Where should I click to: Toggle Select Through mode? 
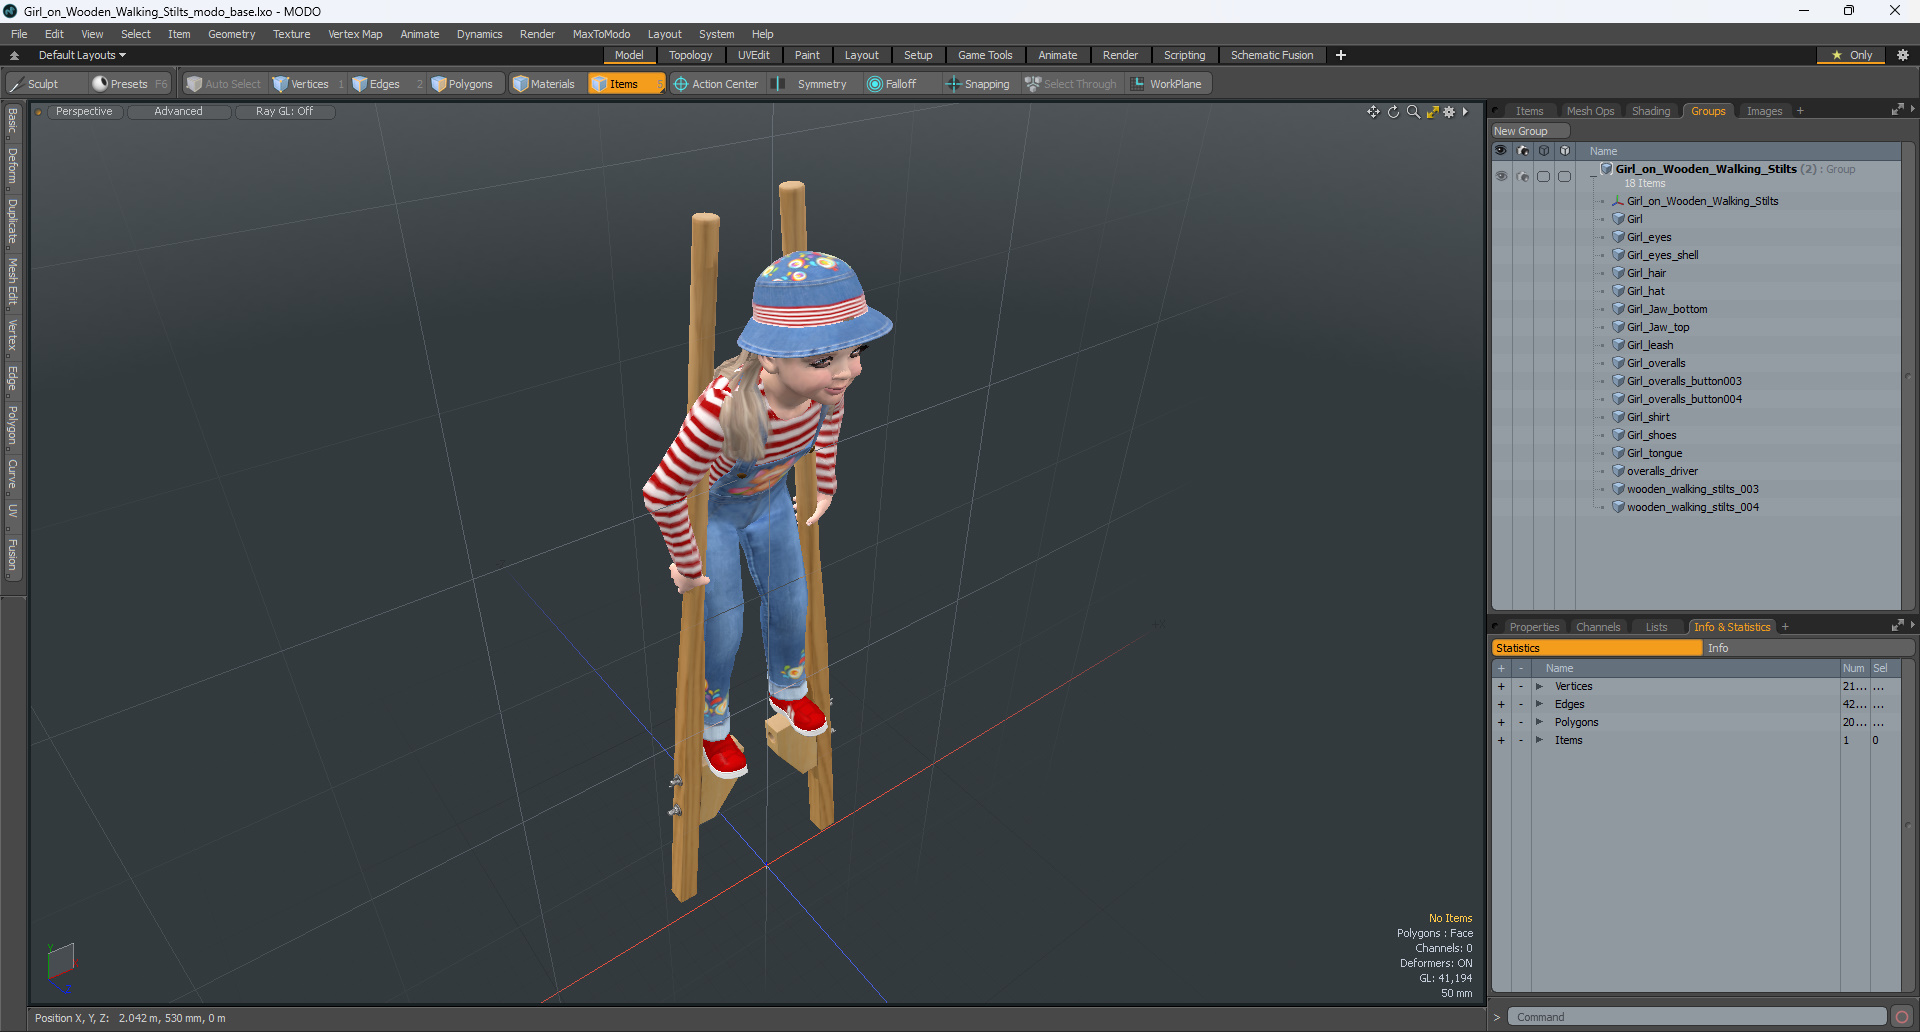click(x=1071, y=84)
